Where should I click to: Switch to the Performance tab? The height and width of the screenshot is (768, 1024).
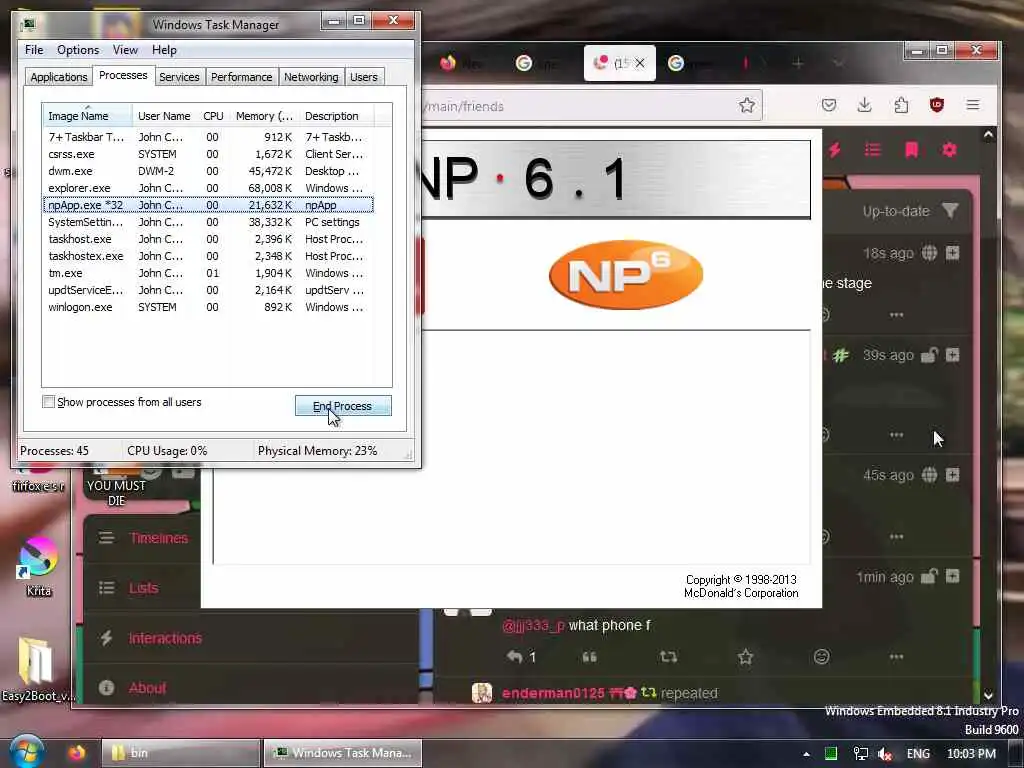tap(242, 77)
